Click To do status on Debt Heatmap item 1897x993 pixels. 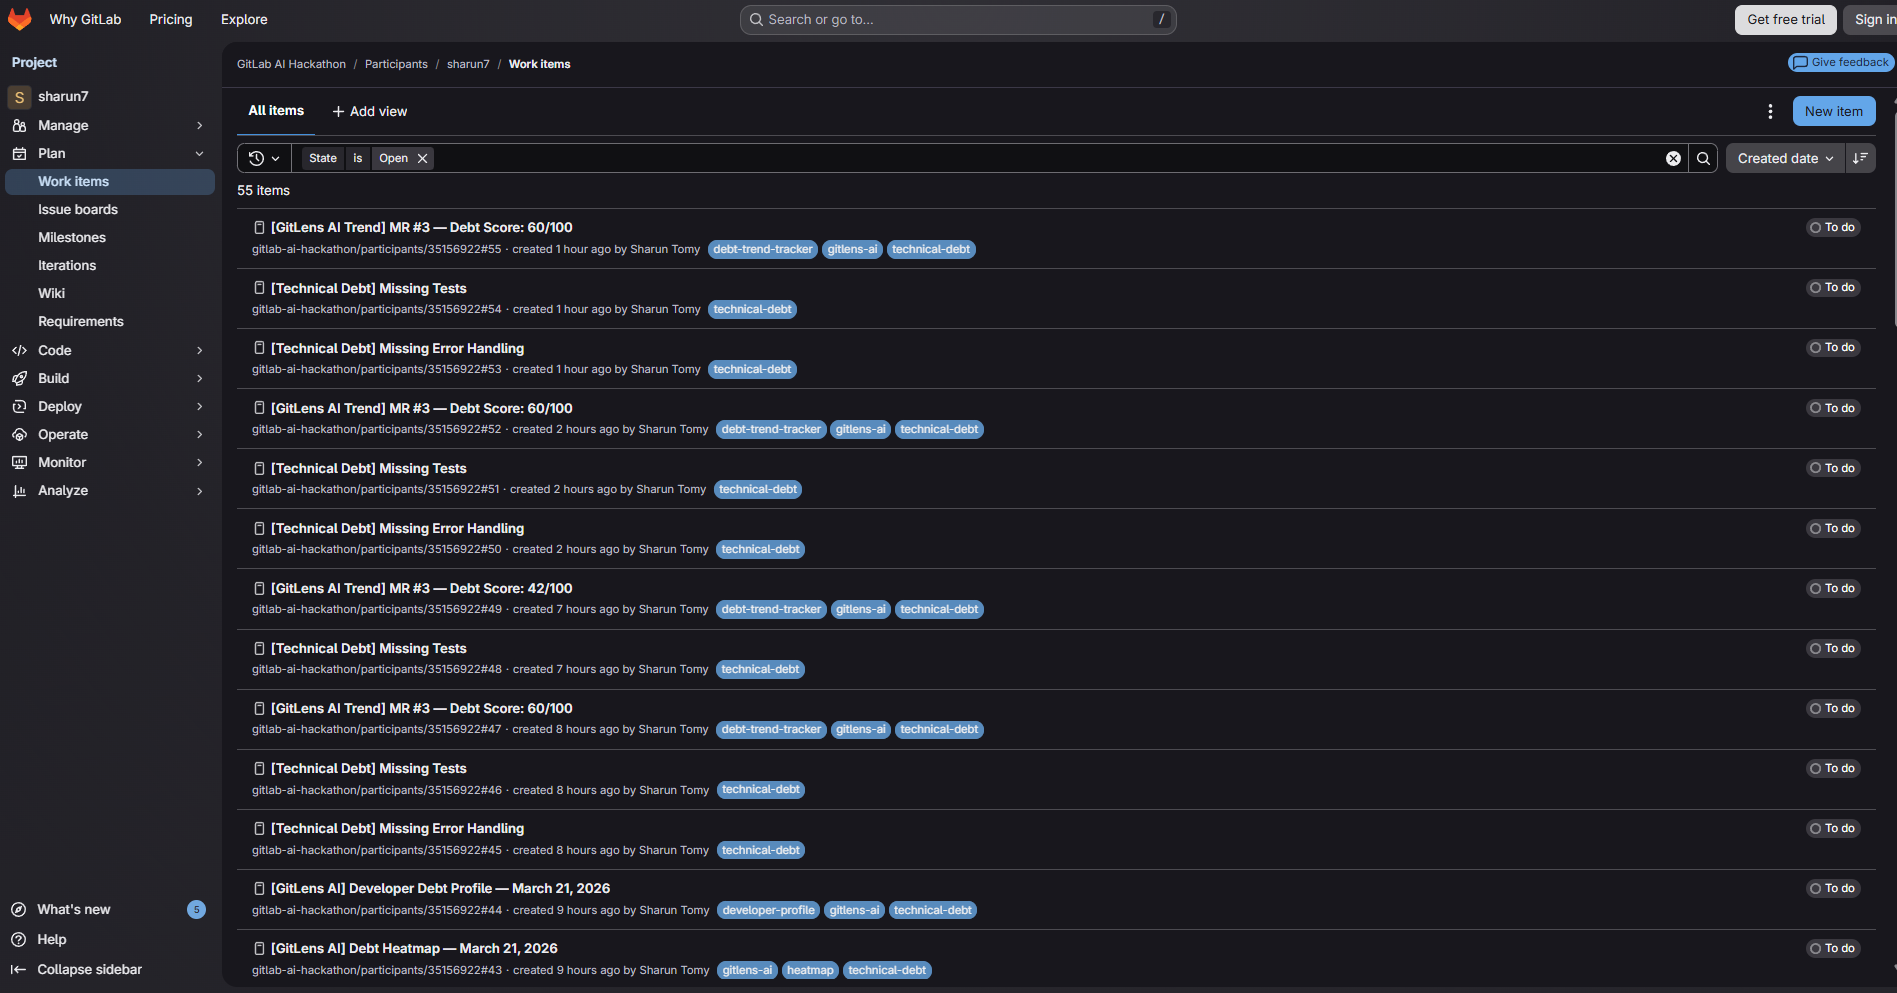(1832, 948)
